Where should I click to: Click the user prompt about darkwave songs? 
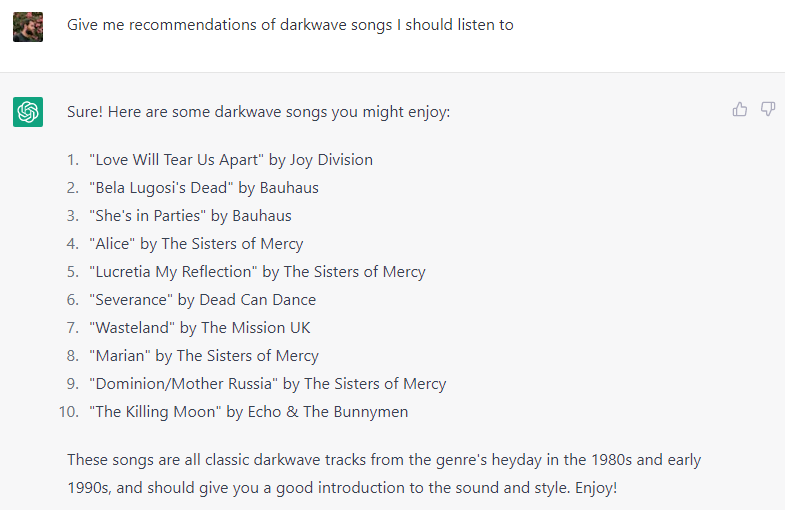coord(290,25)
